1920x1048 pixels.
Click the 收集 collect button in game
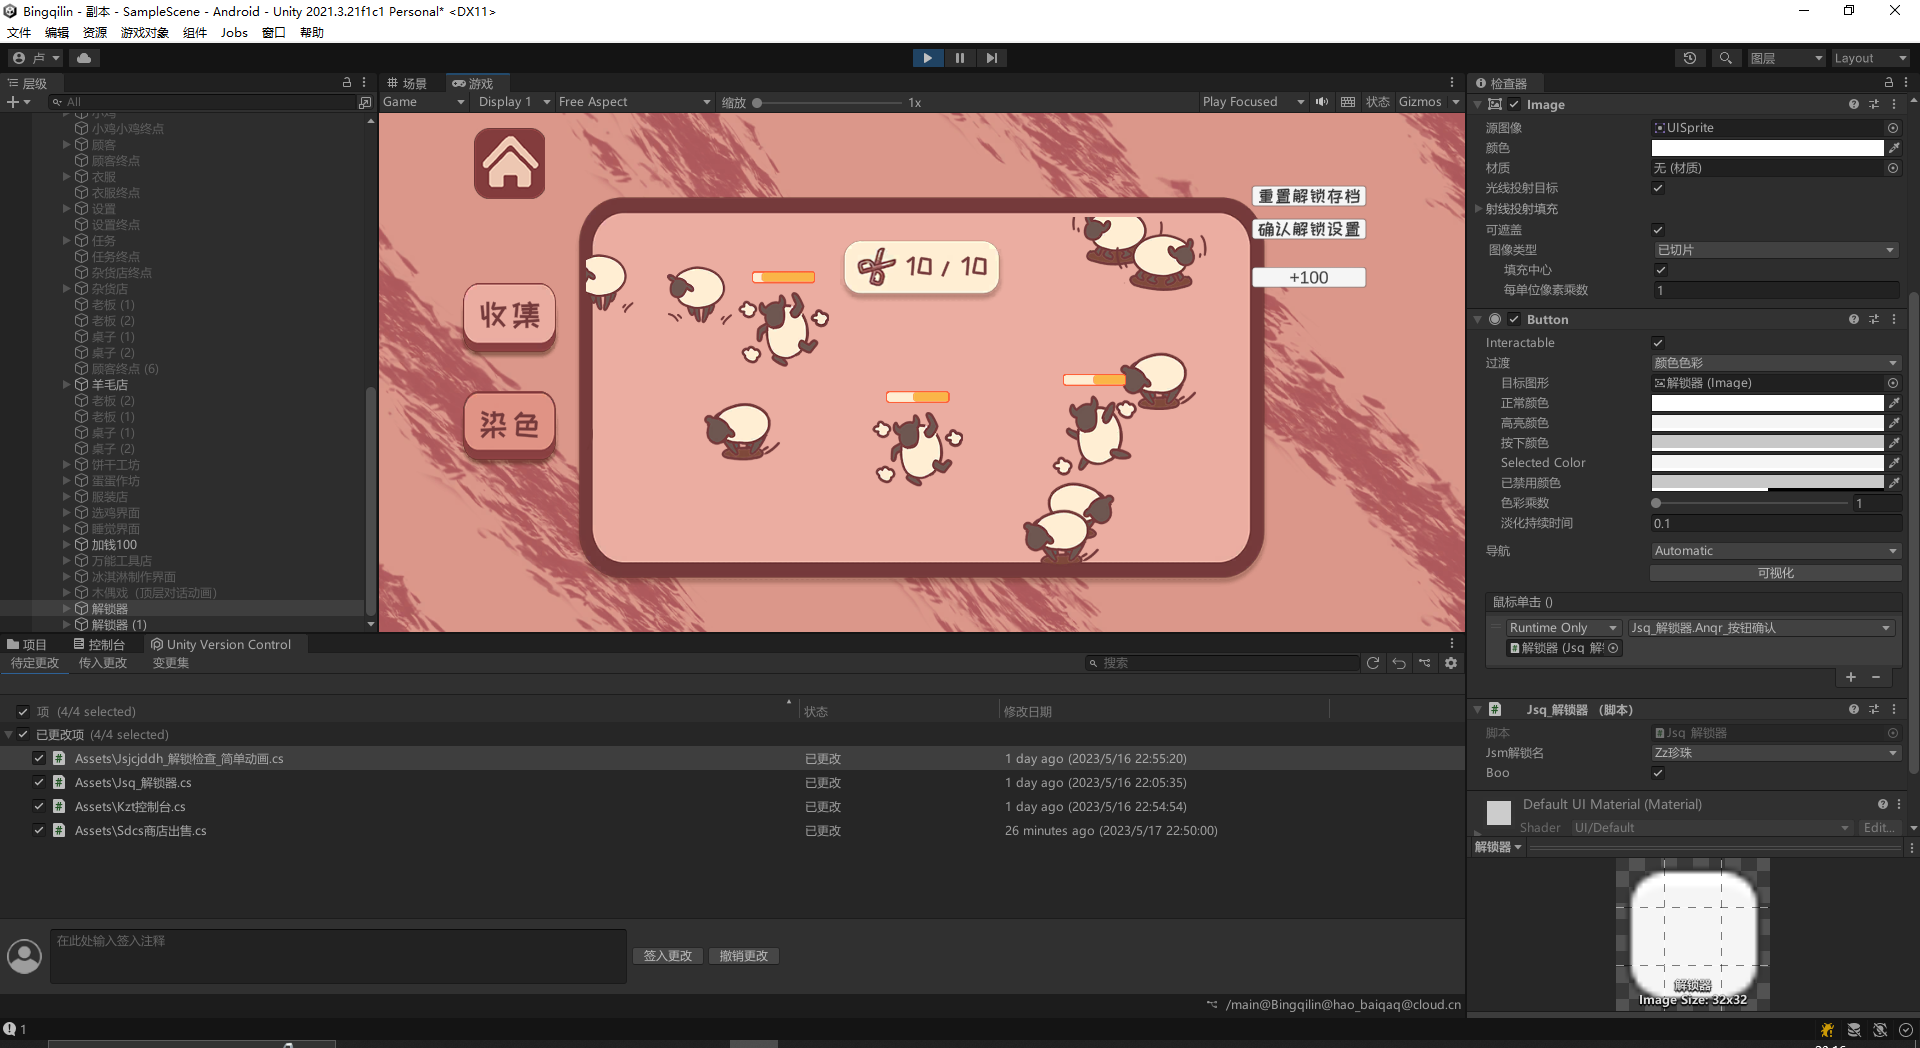point(510,316)
